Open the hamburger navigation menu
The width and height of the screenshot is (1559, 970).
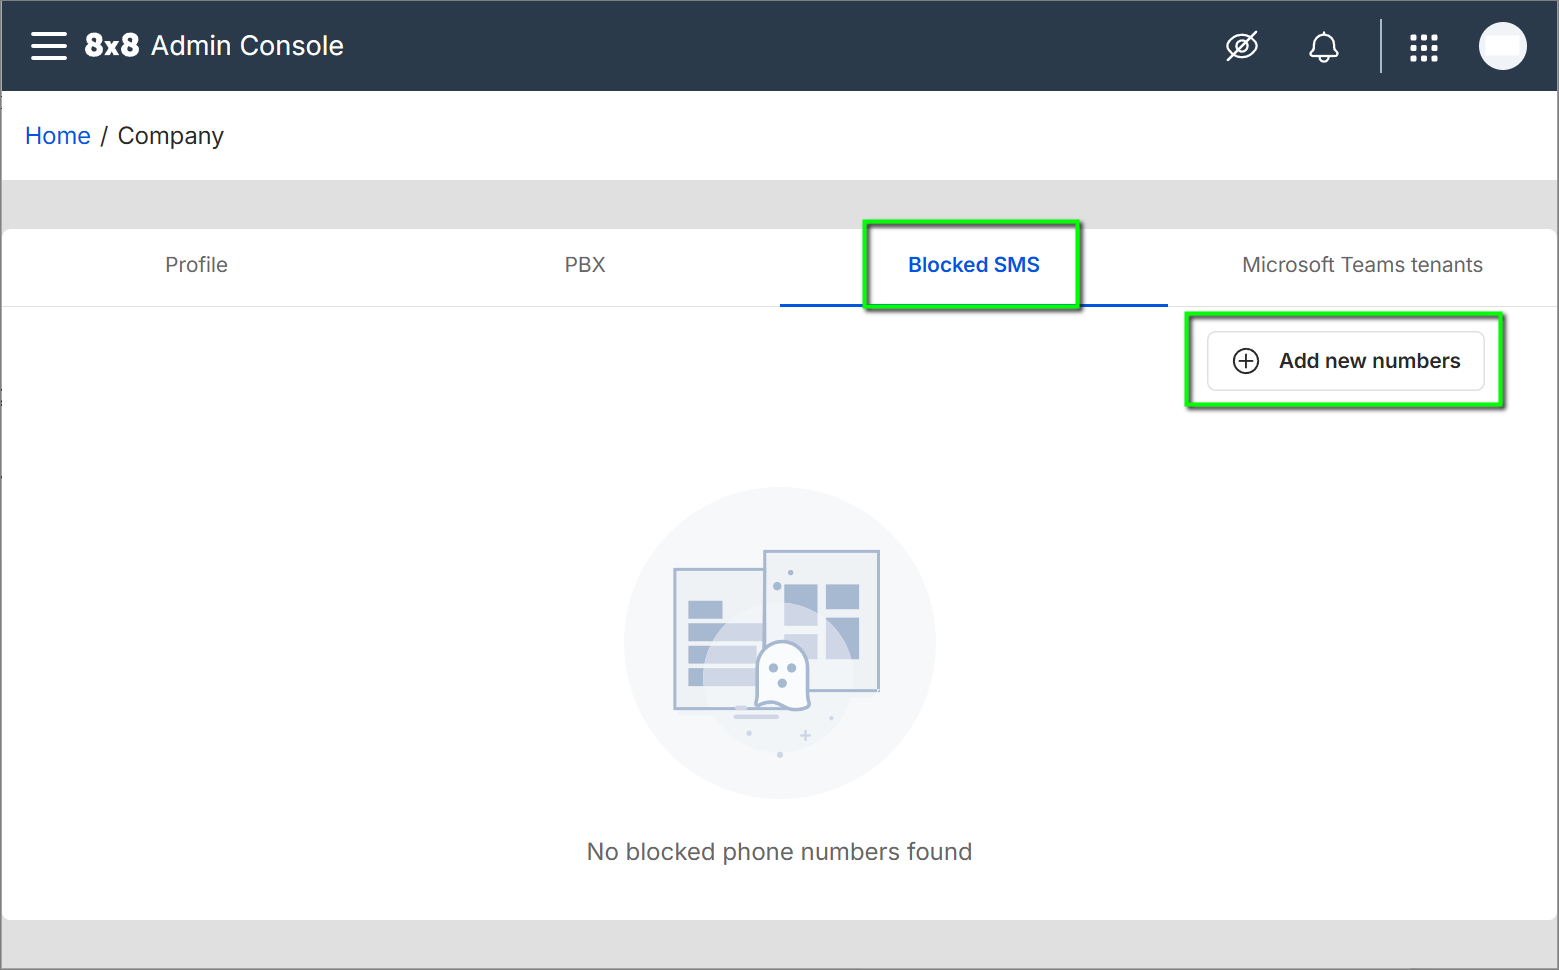point(48,46)
